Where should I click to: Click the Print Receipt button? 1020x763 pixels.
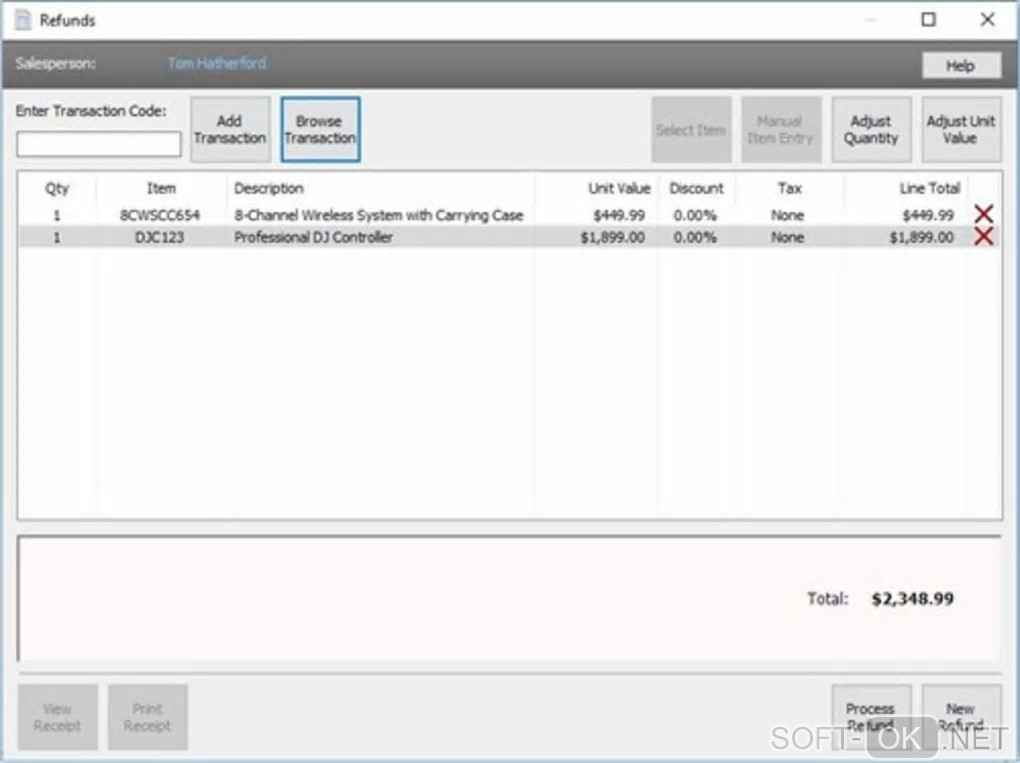coord(148,717)
